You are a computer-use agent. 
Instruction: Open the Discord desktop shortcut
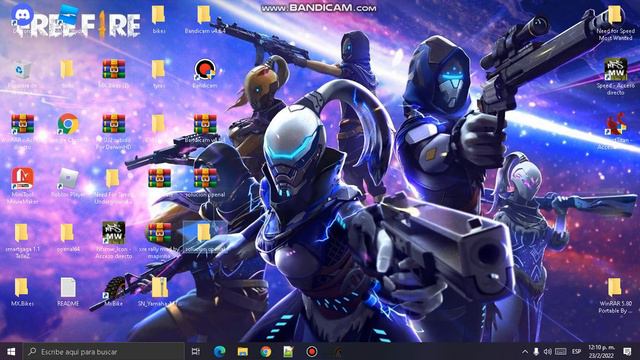22,15
